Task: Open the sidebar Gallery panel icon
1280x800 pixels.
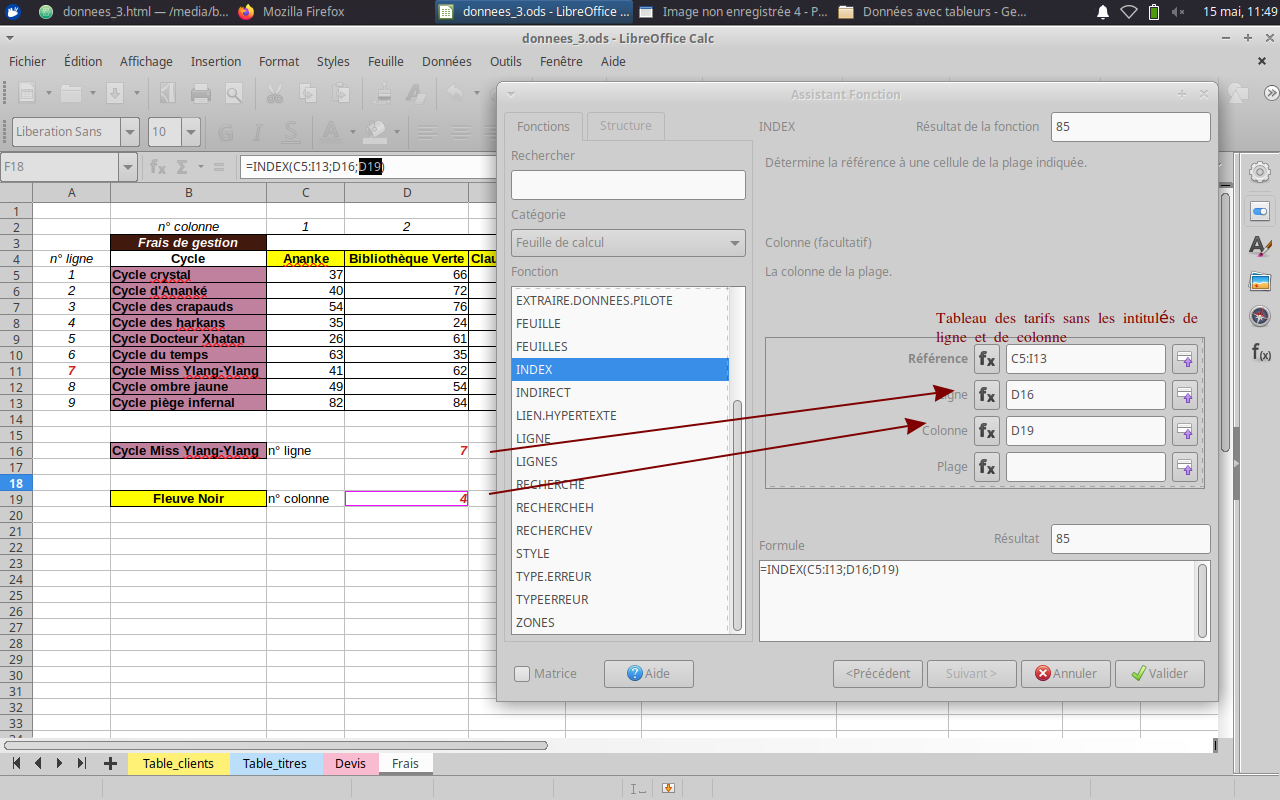Action: coord(1260,282)
